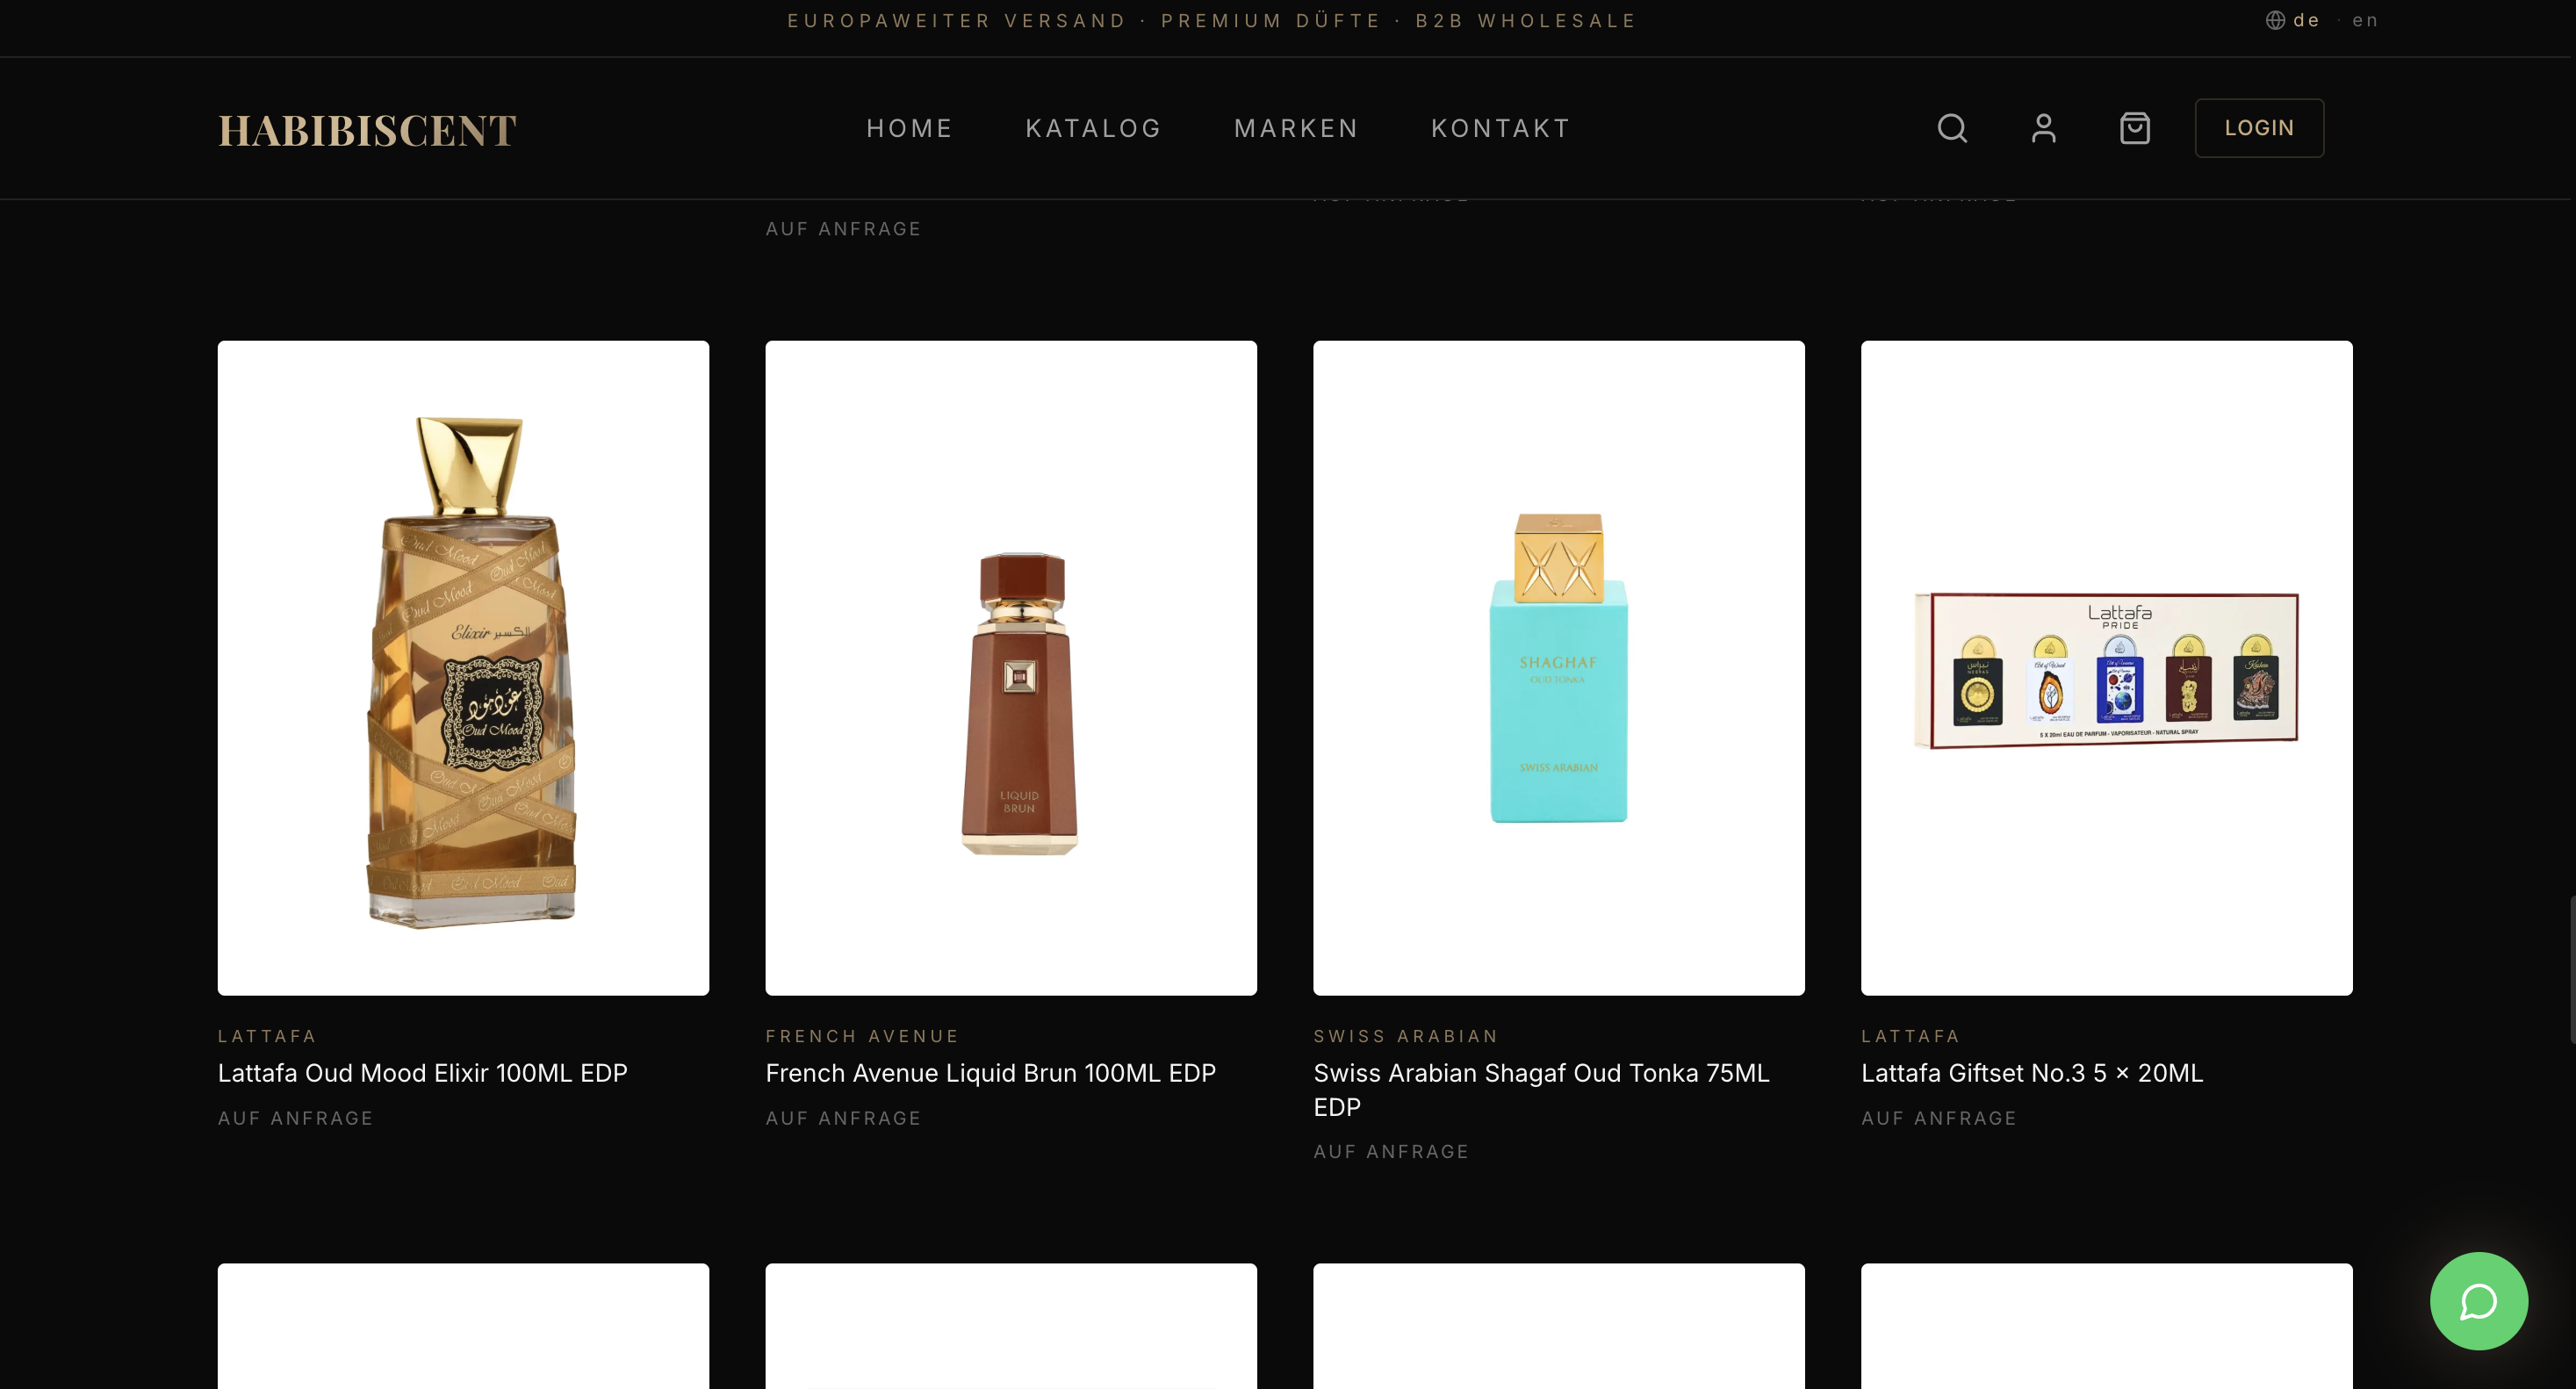The width and height of the screenshot is (2576, 1389).
Task: Open the 'French Avenue Liquid Brun 100ML EDP' title
Action: tap(990, 1073)
